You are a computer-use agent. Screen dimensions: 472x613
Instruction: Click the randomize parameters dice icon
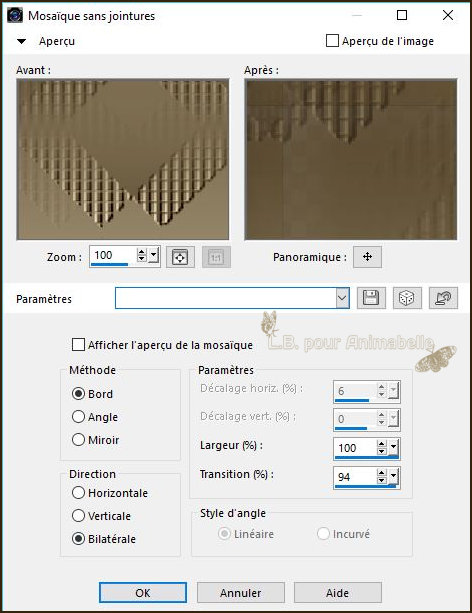point(407,298)
